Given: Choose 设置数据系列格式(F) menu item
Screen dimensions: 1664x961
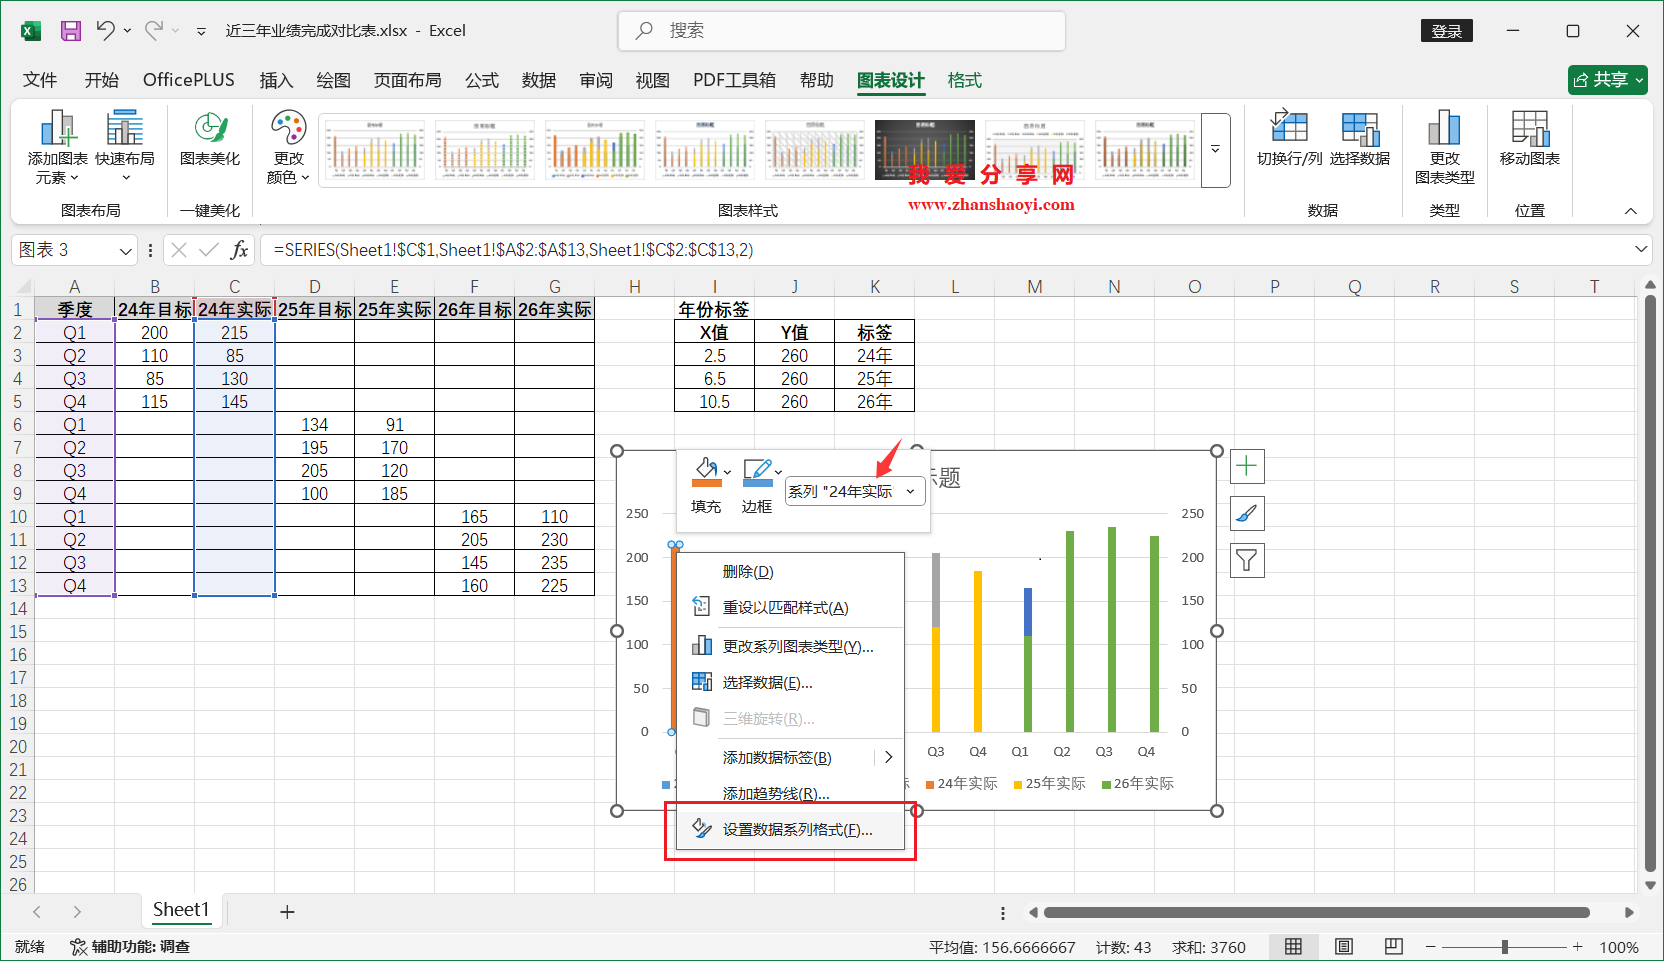Looking at the screenshot, I should click(x=790, y=830).
